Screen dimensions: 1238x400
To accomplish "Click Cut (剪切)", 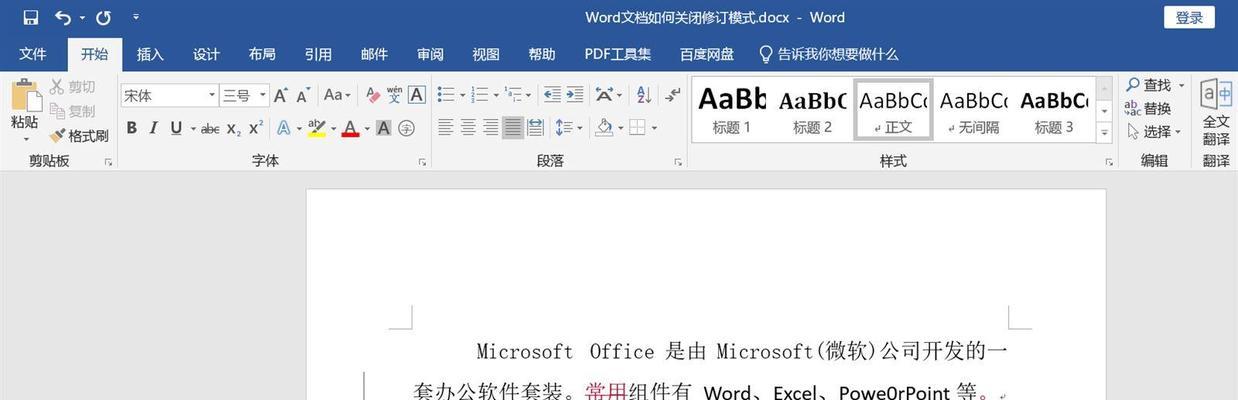I will tap(72, 87).
